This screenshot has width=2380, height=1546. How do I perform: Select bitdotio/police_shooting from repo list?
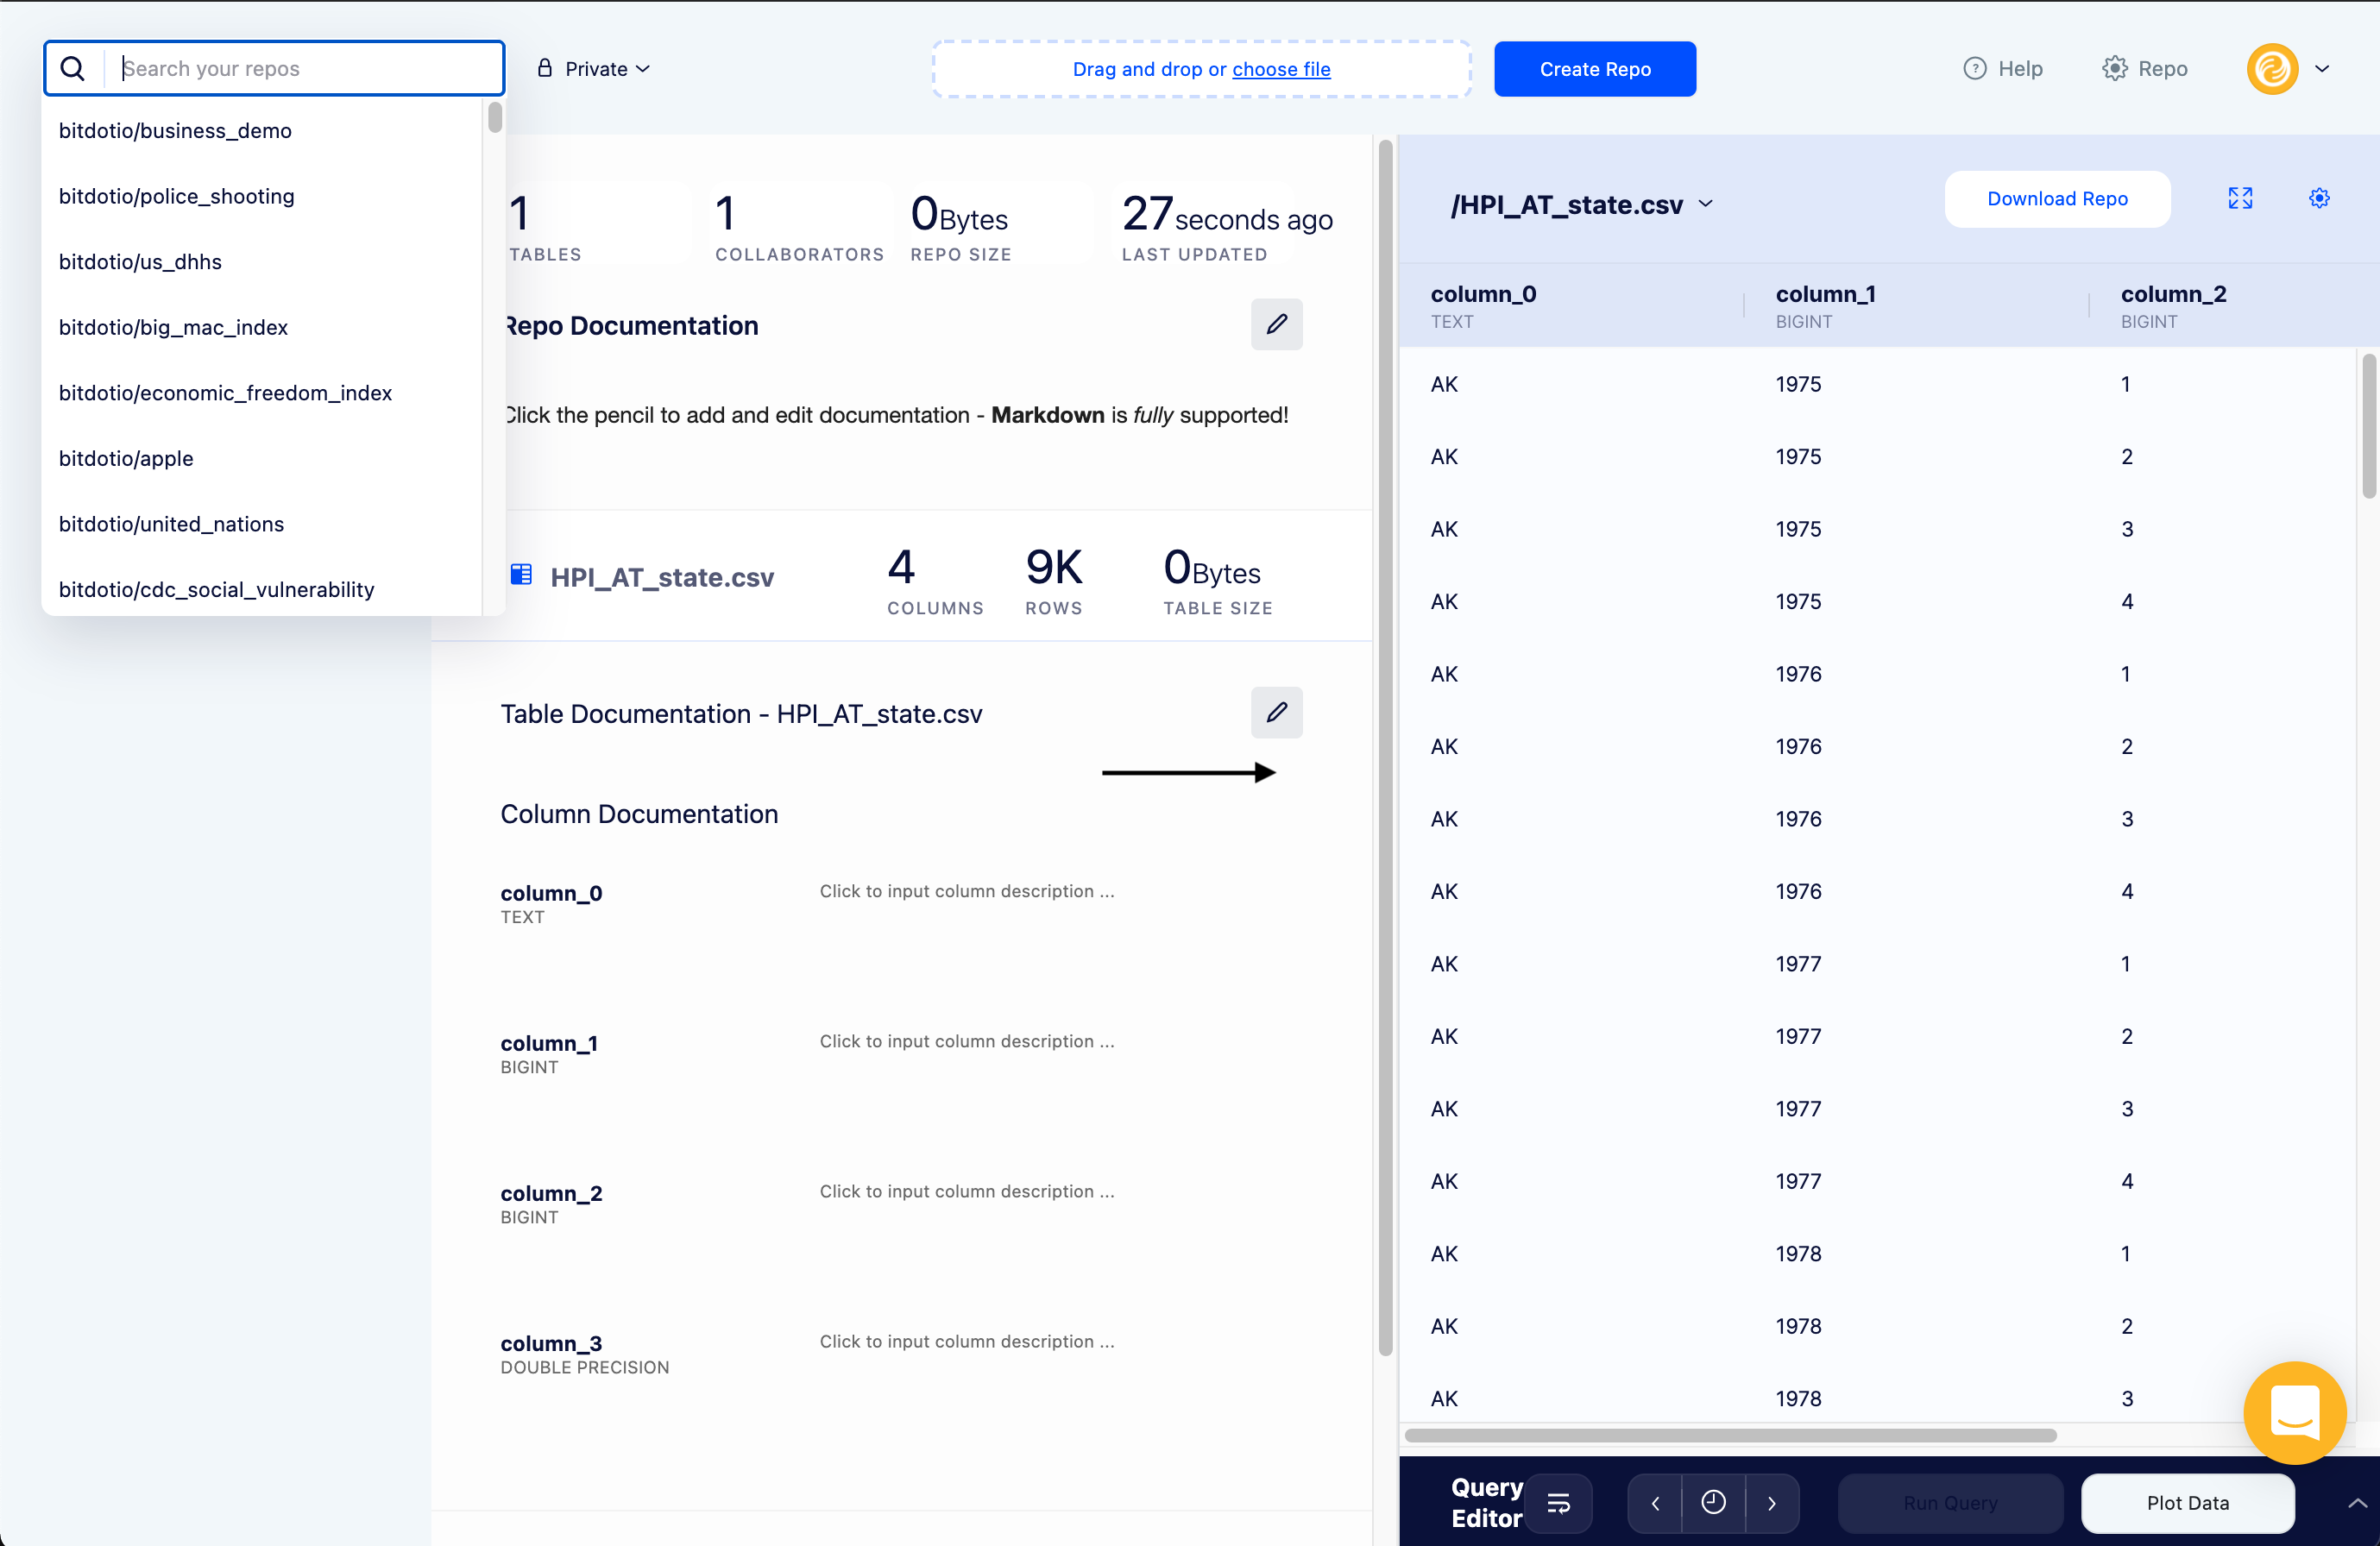point(176,196)
